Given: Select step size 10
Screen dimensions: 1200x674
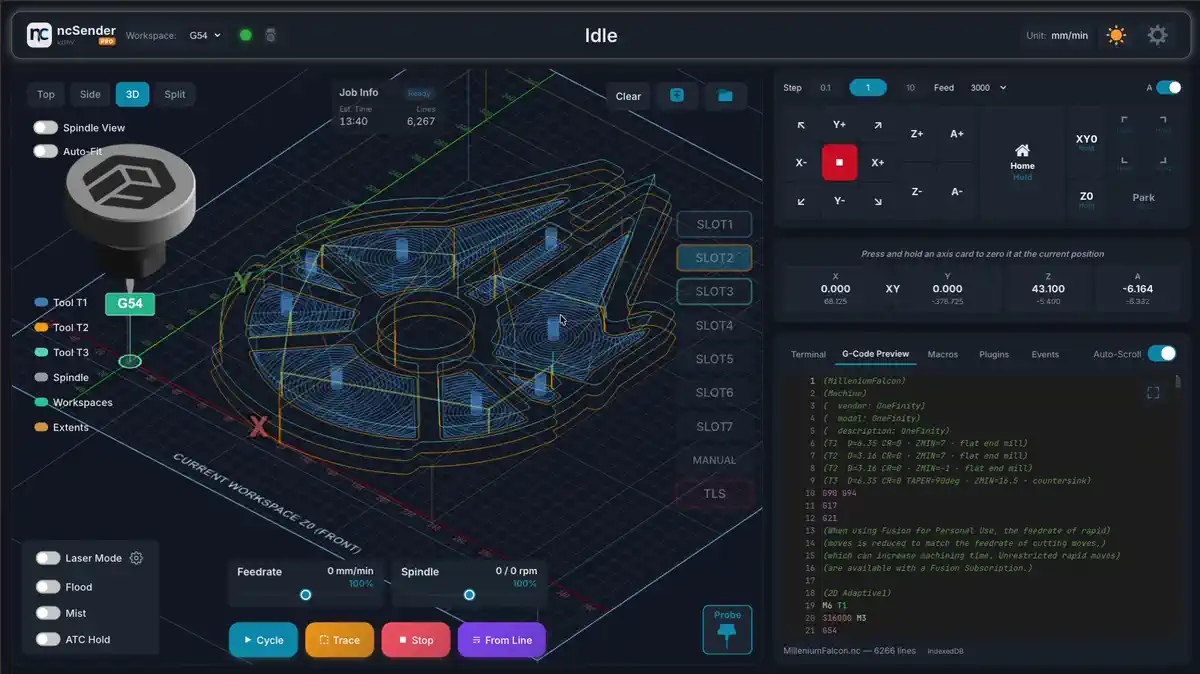Looking at the screenshot, I should [910, 88].
